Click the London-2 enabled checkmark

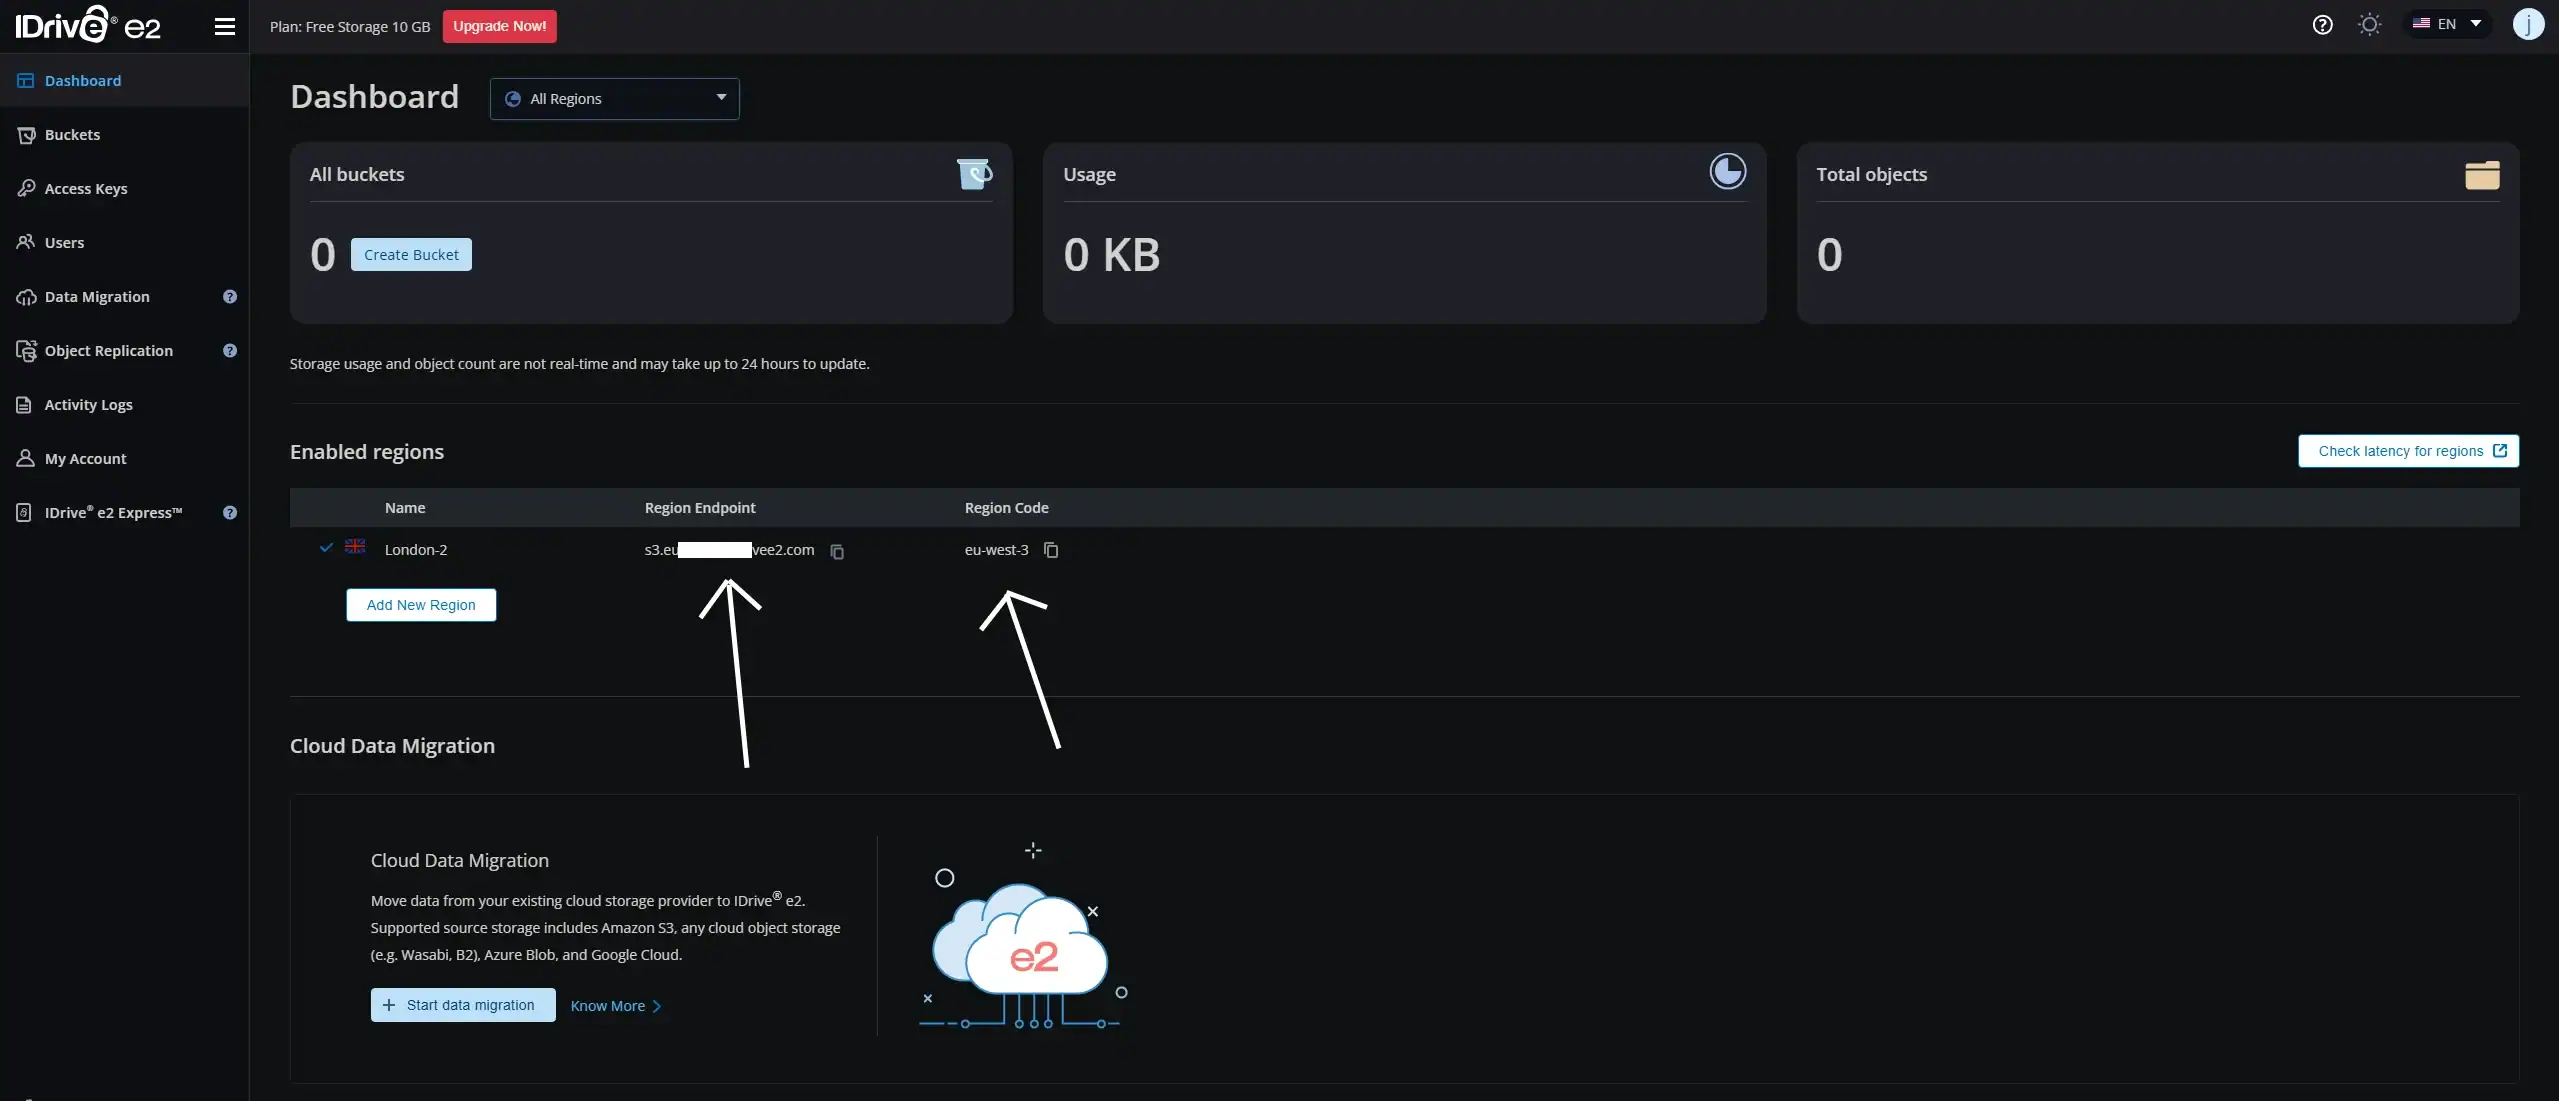pyautogui.click(x=326, y=547)
